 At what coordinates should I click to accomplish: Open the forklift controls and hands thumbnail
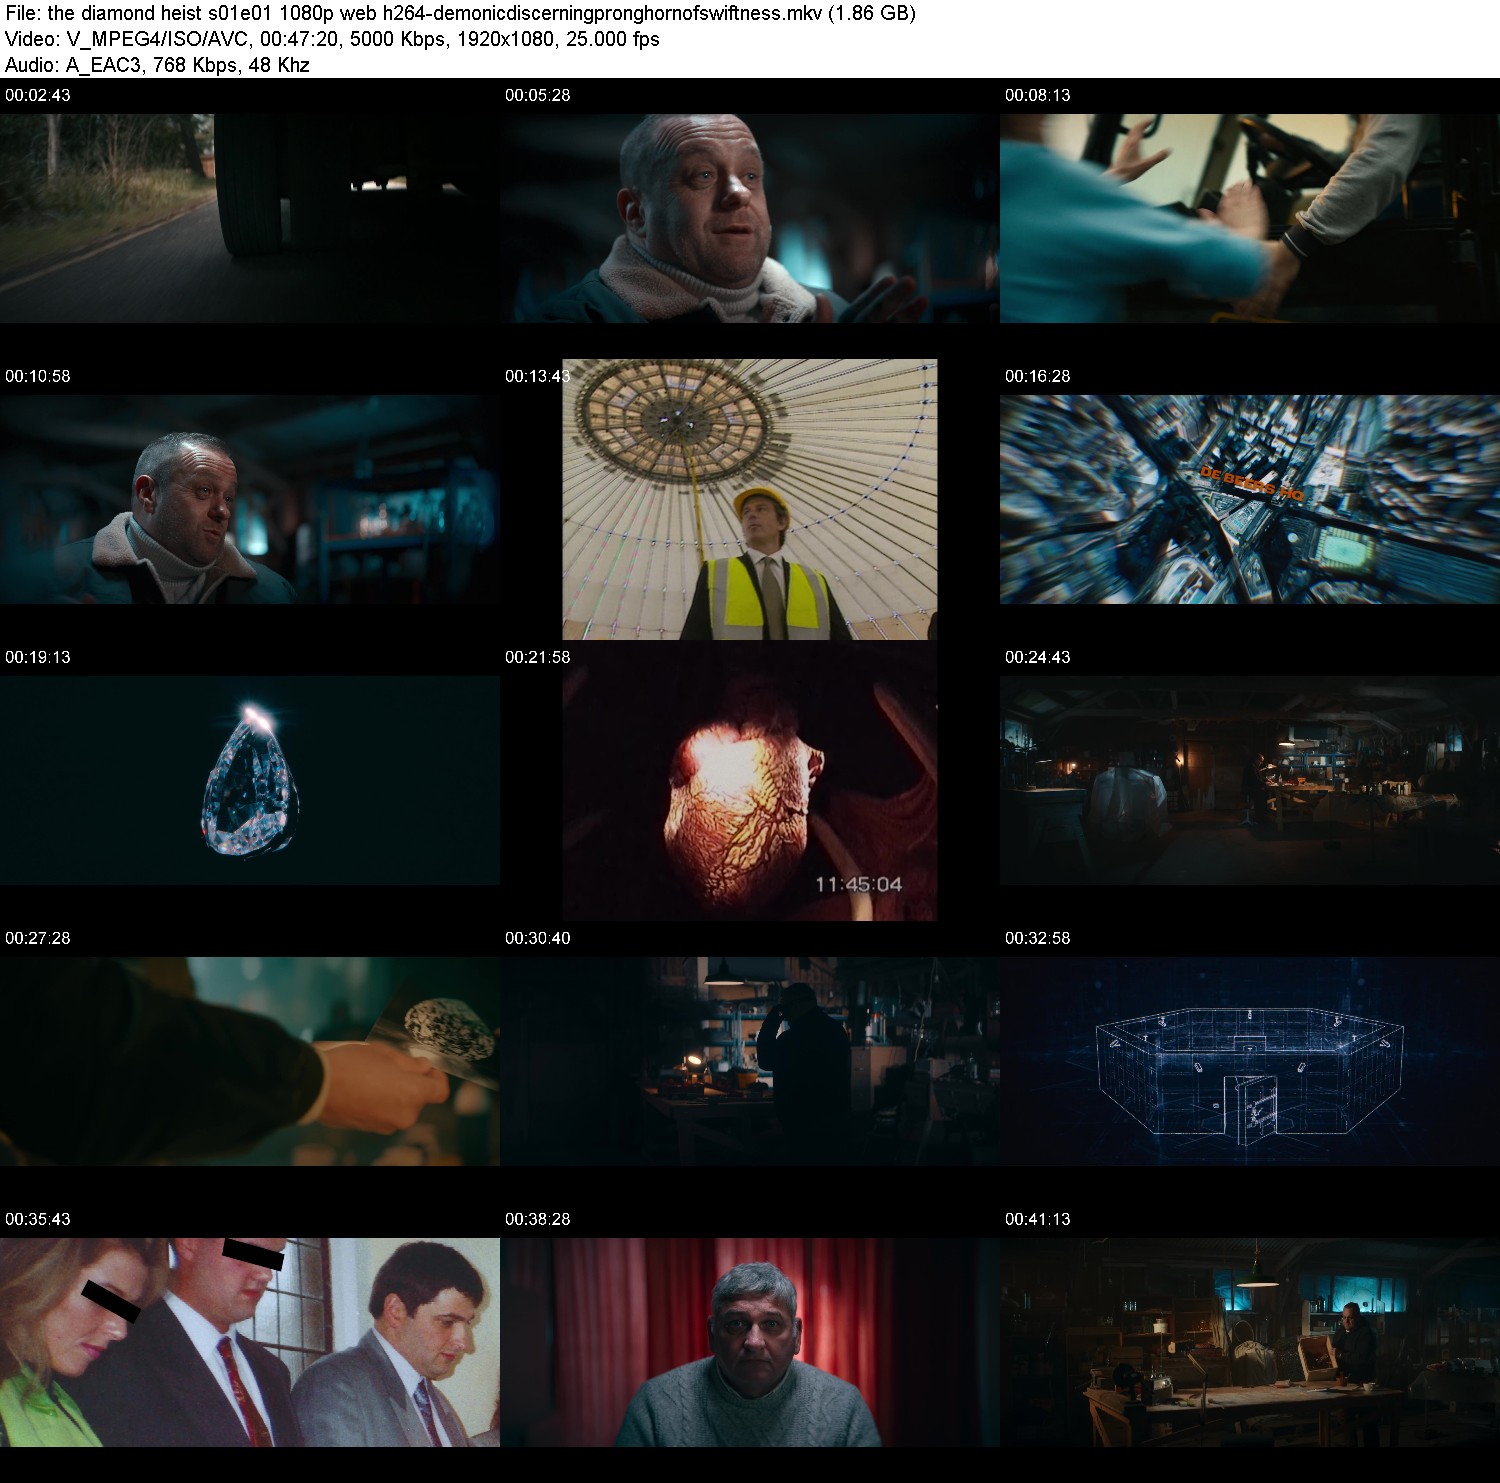(x=1250, y=218)
